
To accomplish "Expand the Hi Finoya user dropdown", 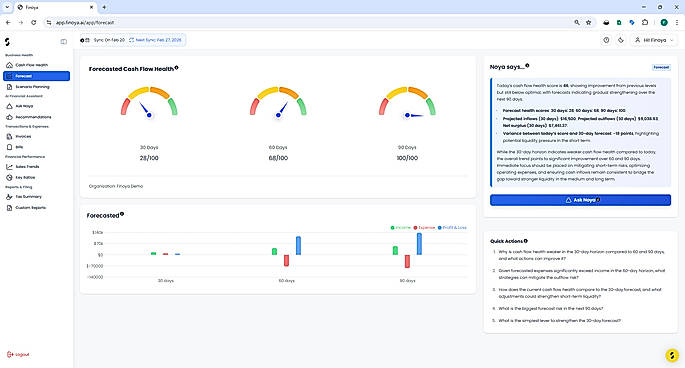I will coord(654,40).
